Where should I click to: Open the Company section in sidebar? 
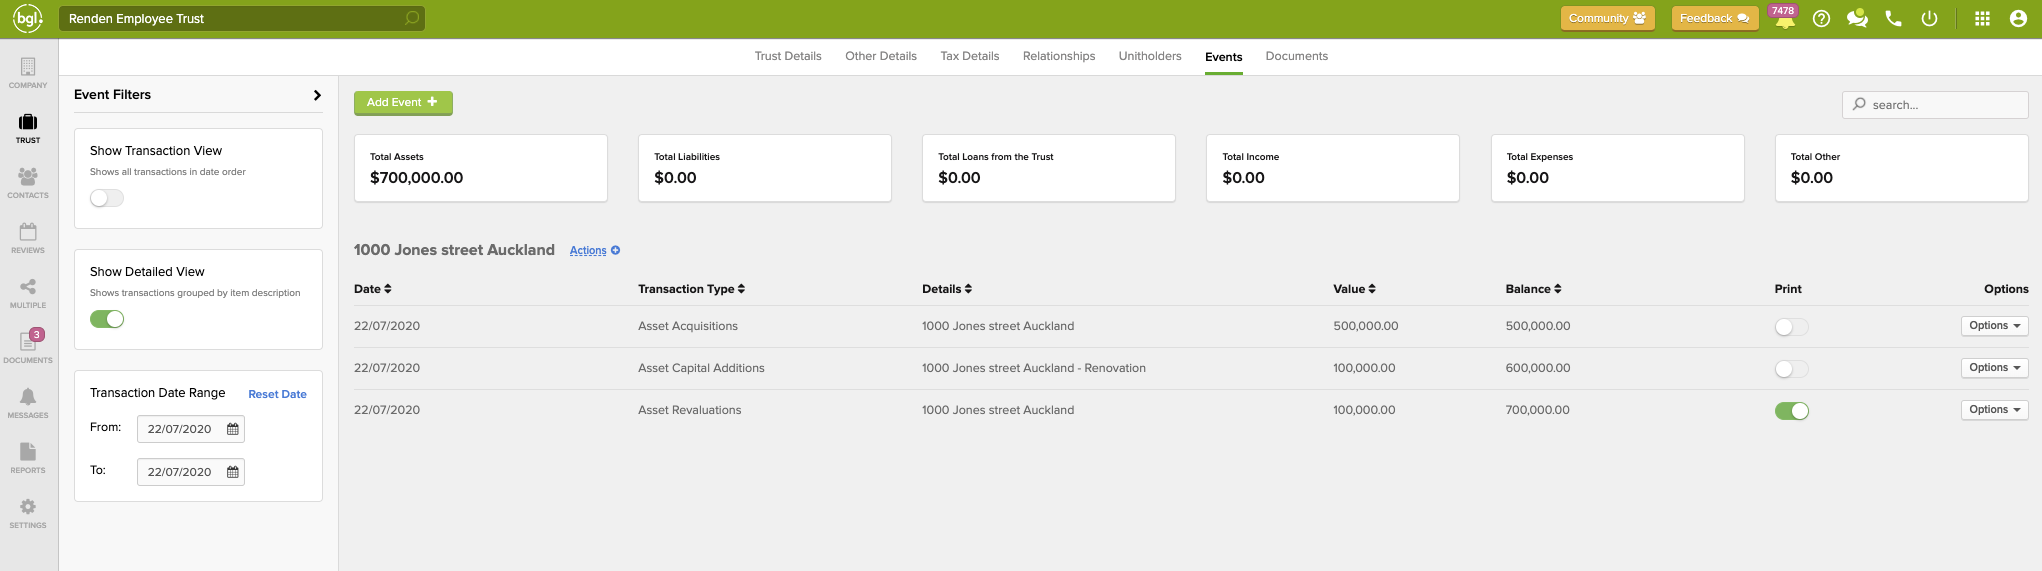(28, 72)
